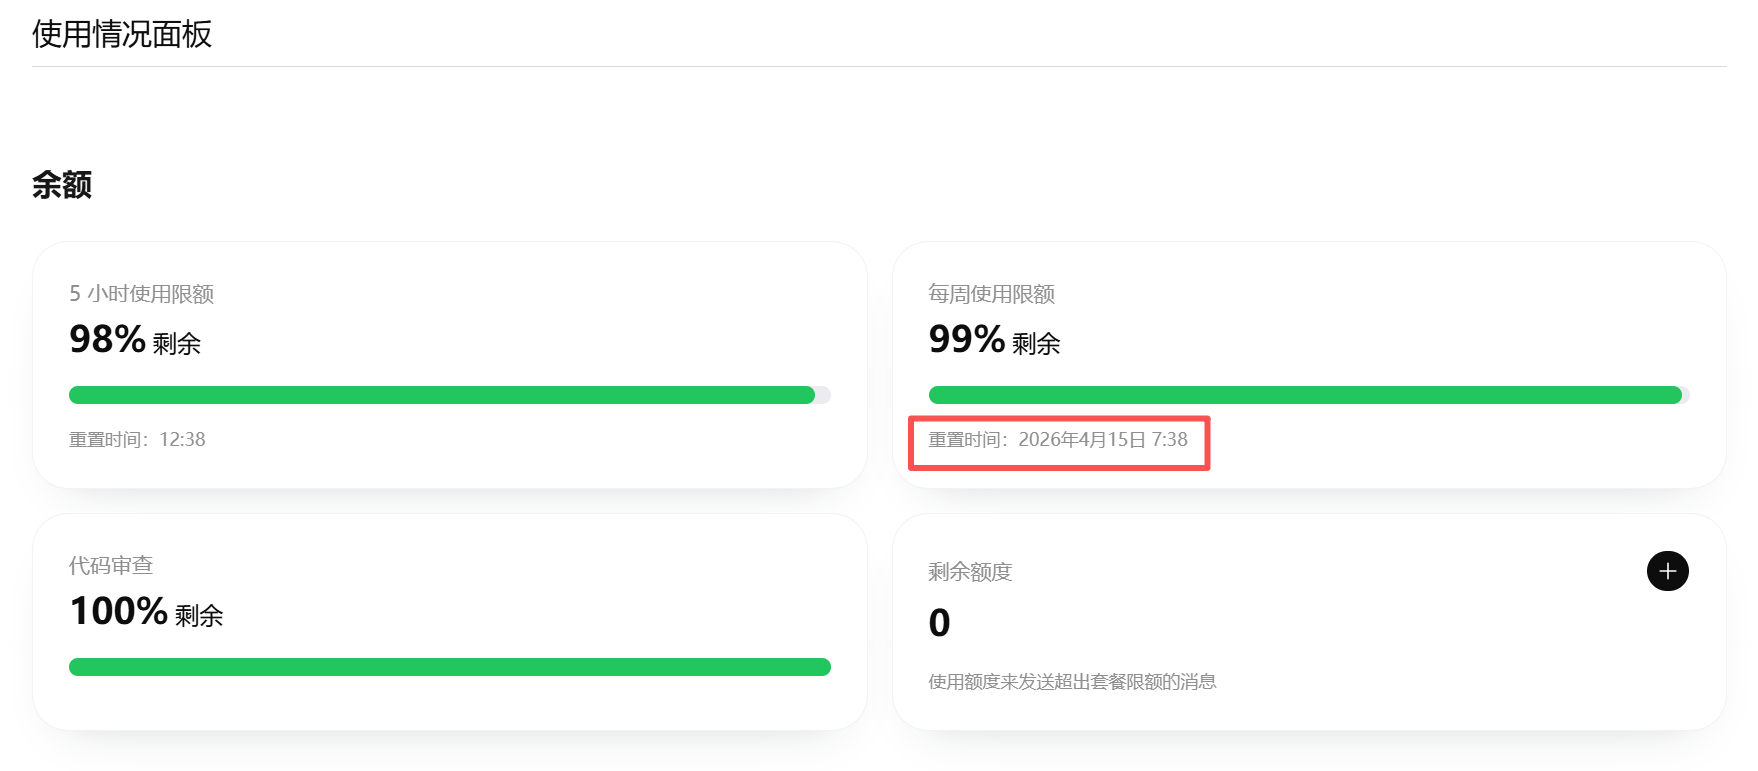Click the 100% 剩余 value
The image size is (1758, 771).
pos(146,612)
